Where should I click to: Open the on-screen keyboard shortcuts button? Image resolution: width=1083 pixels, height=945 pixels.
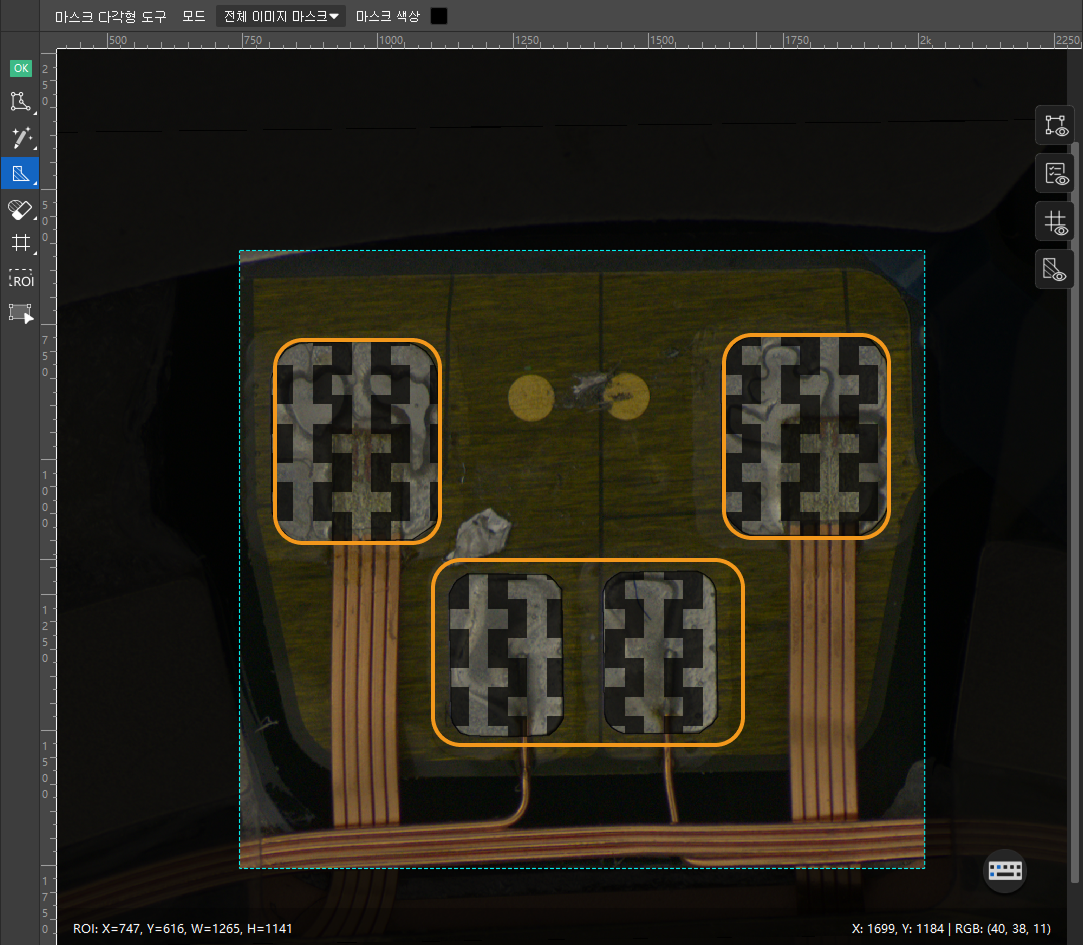tap(1005, 870)
